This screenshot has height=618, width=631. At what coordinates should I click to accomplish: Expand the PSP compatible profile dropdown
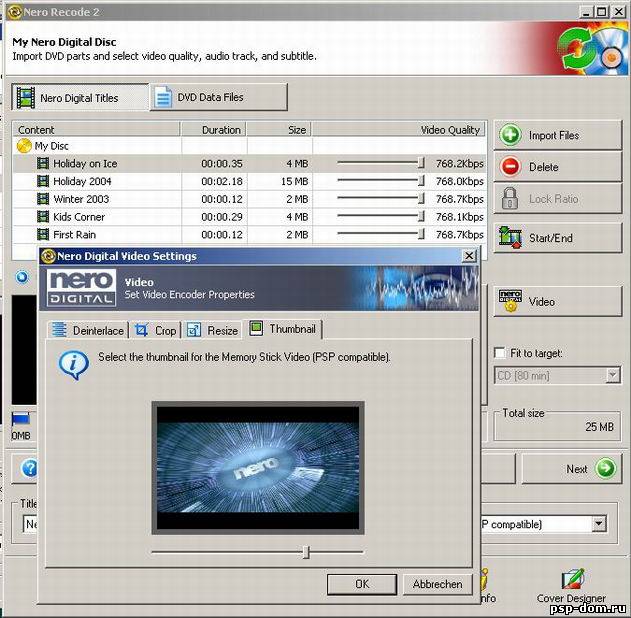598,524
